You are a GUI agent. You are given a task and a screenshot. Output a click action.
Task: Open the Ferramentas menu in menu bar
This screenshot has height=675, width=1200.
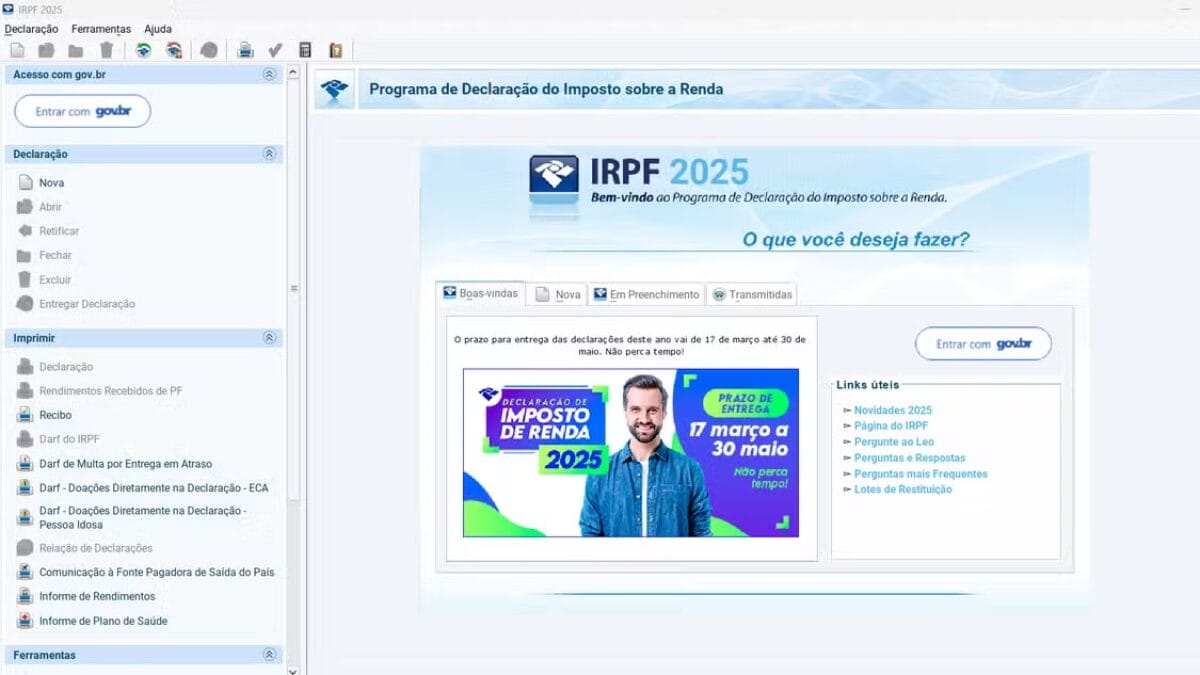(101, 29)
